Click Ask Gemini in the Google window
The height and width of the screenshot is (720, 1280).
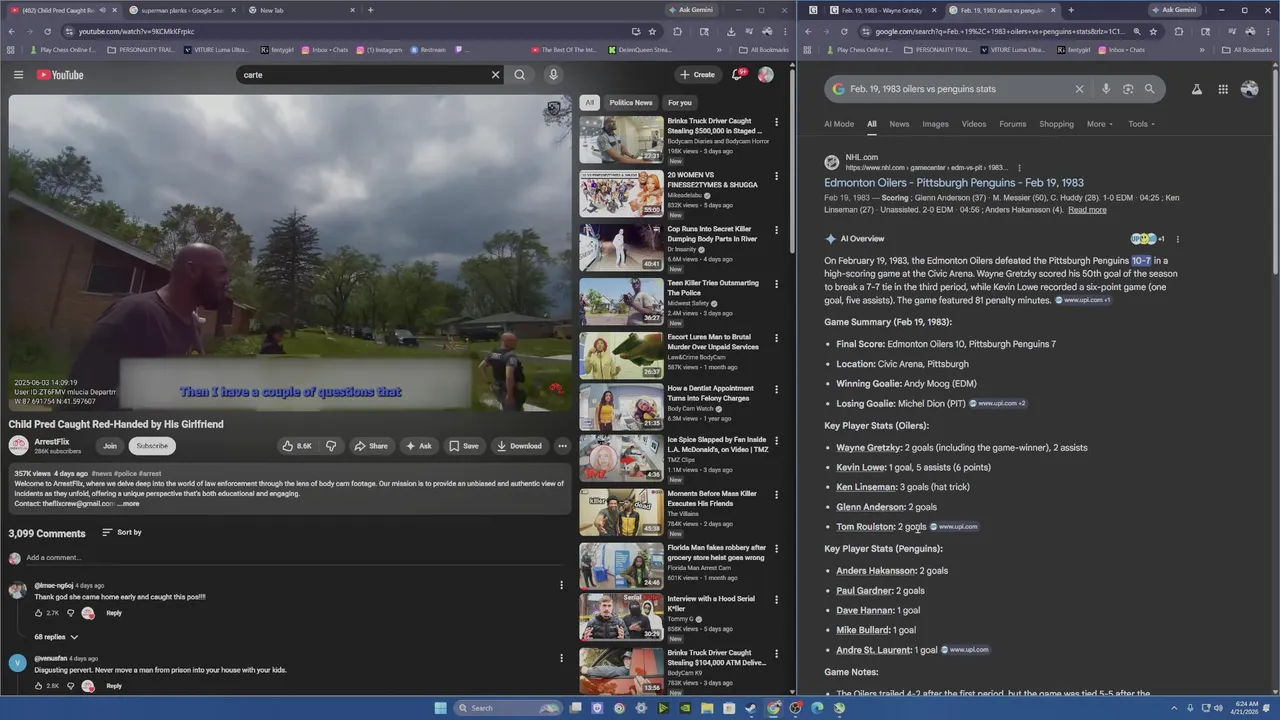click(1174, 10)
